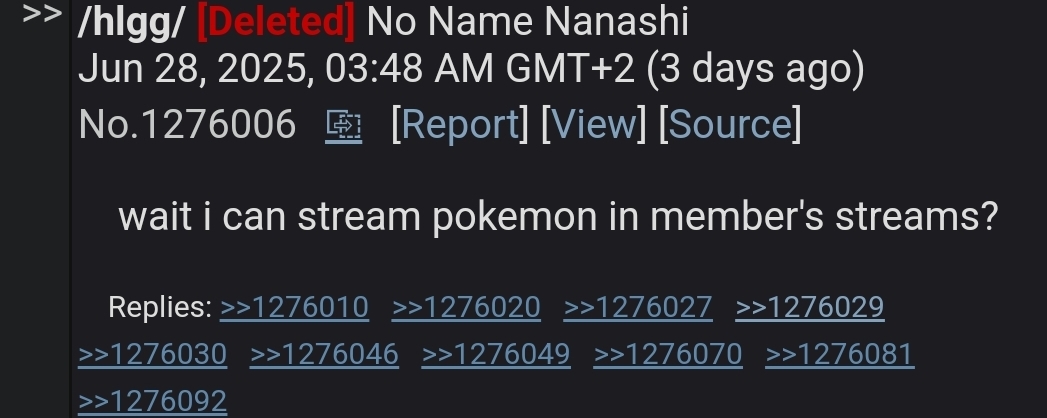
Task: Follow reply link >>1276027
Action: [x=638, y=308]
